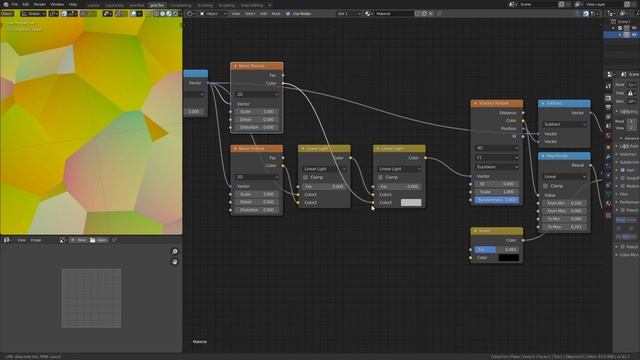Open Material properties tab icon
The height and width of the screenshot is (360, 640).
pos(608,203)
